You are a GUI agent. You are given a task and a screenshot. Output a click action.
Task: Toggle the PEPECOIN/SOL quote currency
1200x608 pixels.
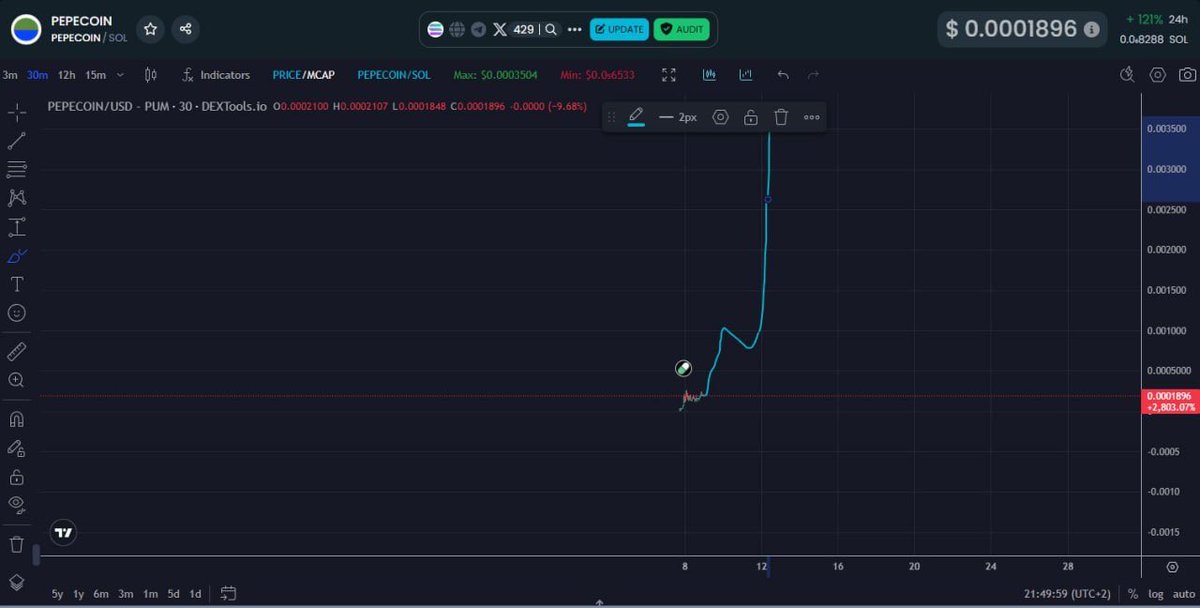click(x=394, y=75)
